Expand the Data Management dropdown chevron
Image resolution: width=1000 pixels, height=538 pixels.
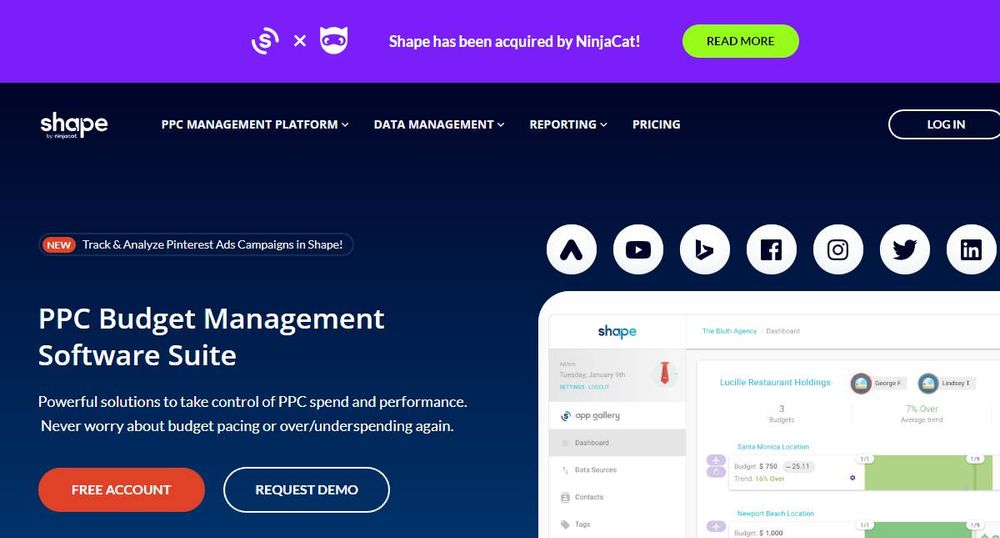501,125
